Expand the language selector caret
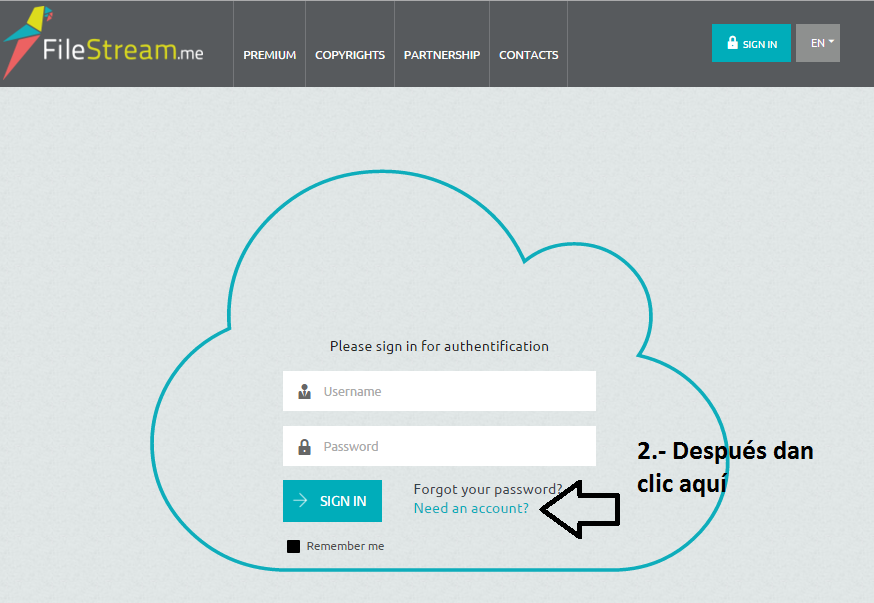 pos(829,42)
